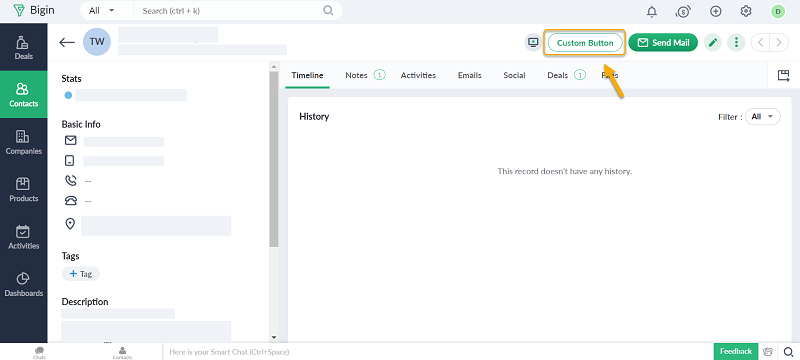Open the Dashboards module in sidebar
The width and height of the screenshot is (800, 360).
tap(23, 285)
